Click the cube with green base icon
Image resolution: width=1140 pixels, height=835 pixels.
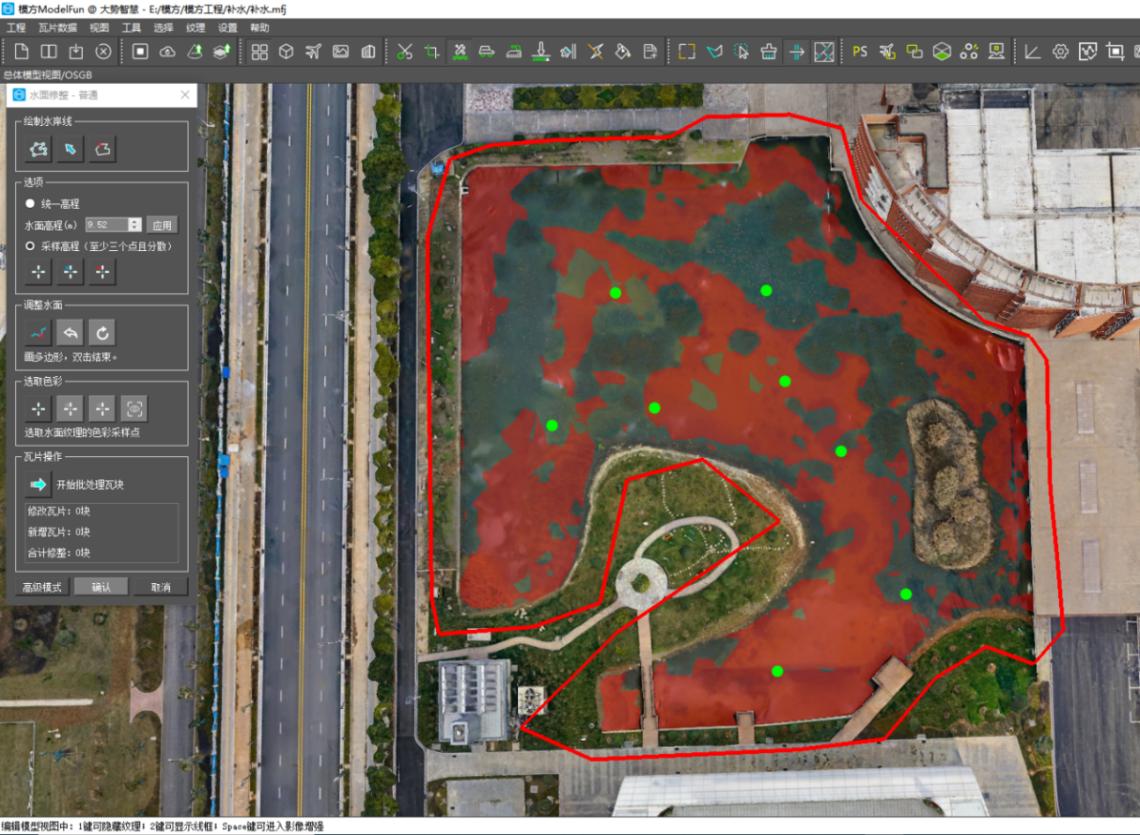pyautogui.click(x=942, y=52)
